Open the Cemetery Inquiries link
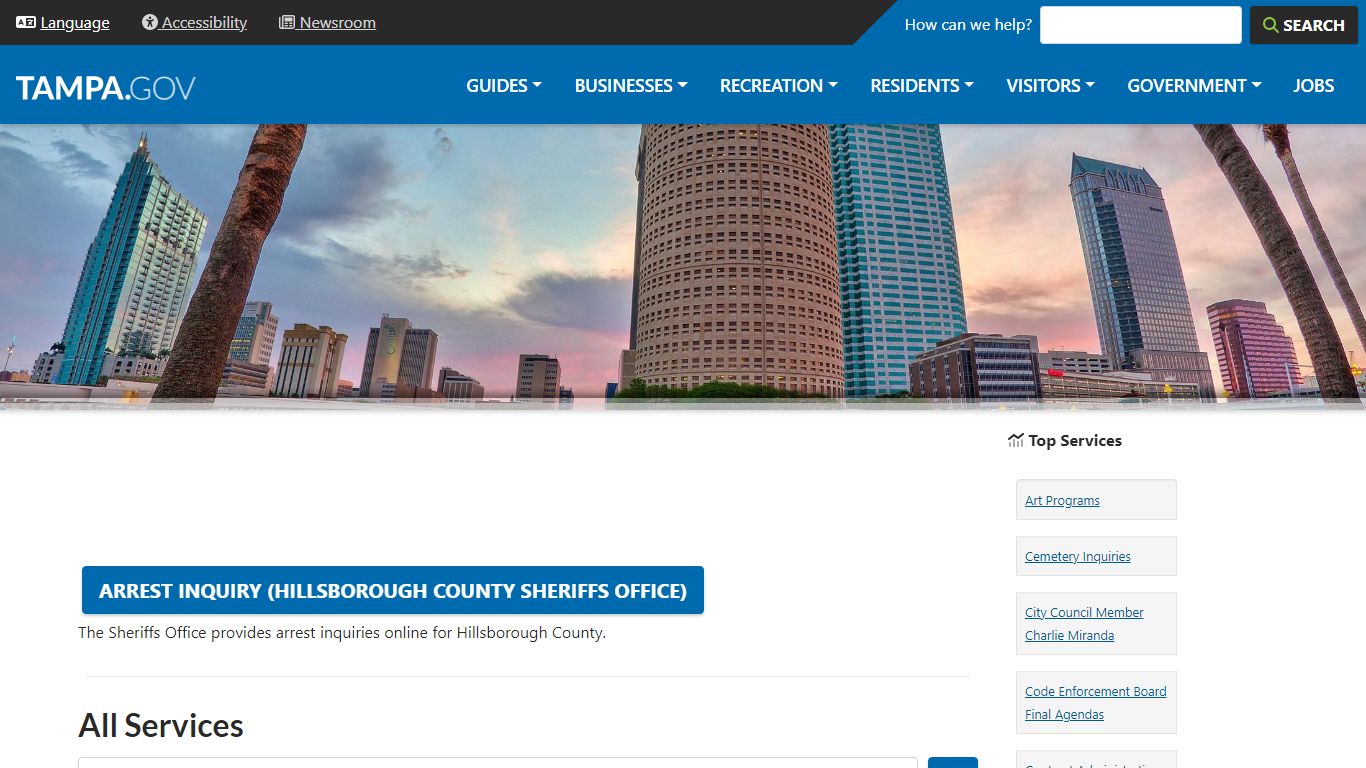 pyautogui.click(x=1078, y=557)
